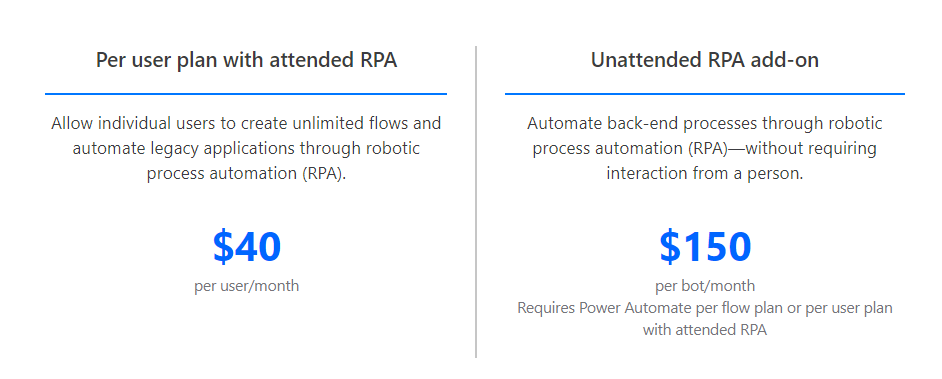The image size is (942, 379).
Task: Click the 'per bot/month' label
Action: pos(705,286)
